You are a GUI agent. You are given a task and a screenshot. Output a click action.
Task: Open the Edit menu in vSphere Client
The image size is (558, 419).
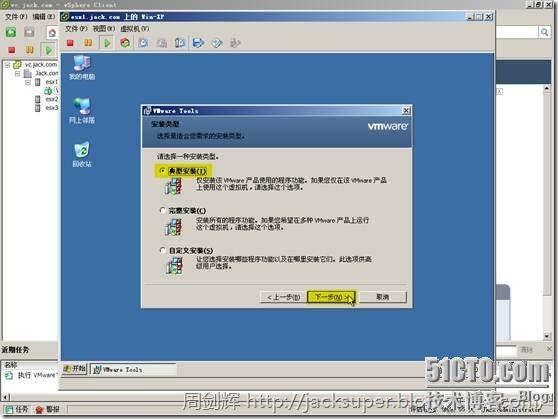(x=43, y=16)
